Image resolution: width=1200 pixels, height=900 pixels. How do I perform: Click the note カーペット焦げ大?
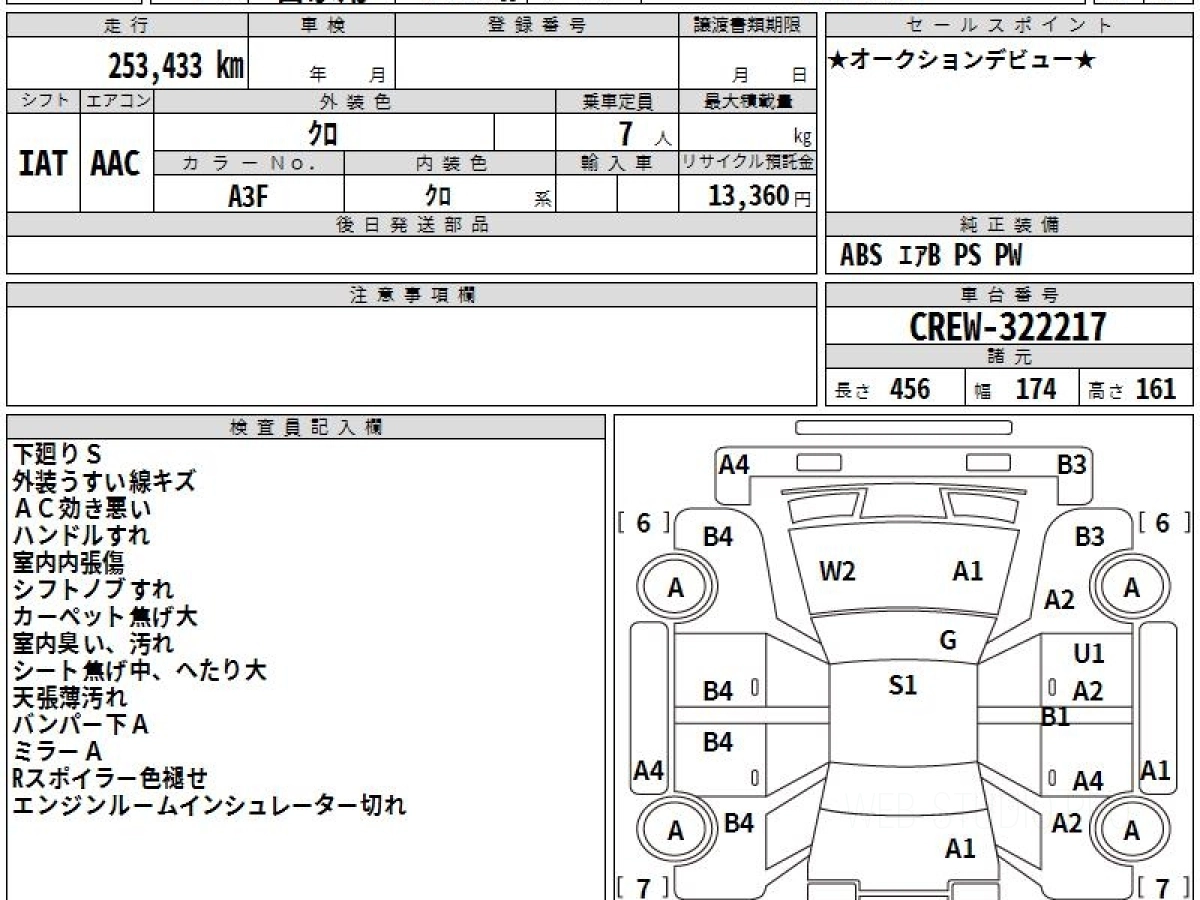[x=105, y=616]
